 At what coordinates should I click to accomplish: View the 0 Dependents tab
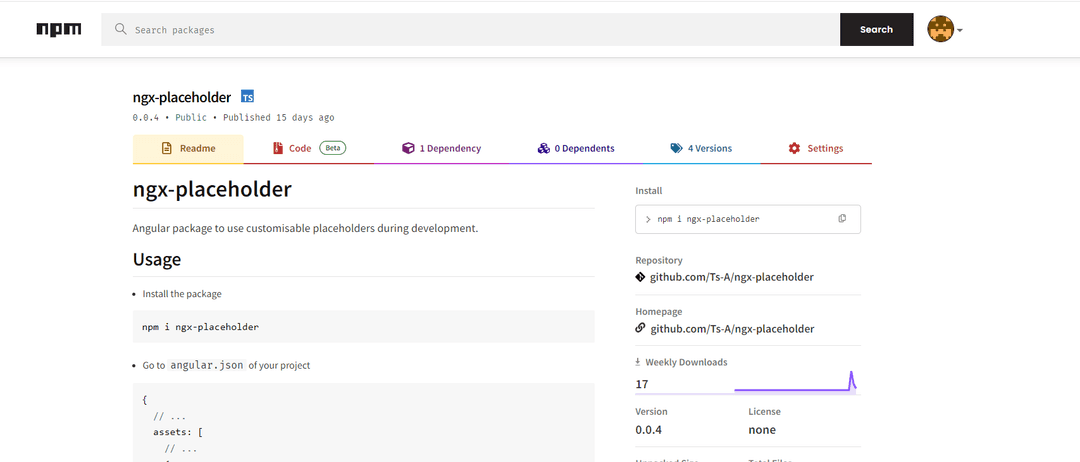point(576,149)
